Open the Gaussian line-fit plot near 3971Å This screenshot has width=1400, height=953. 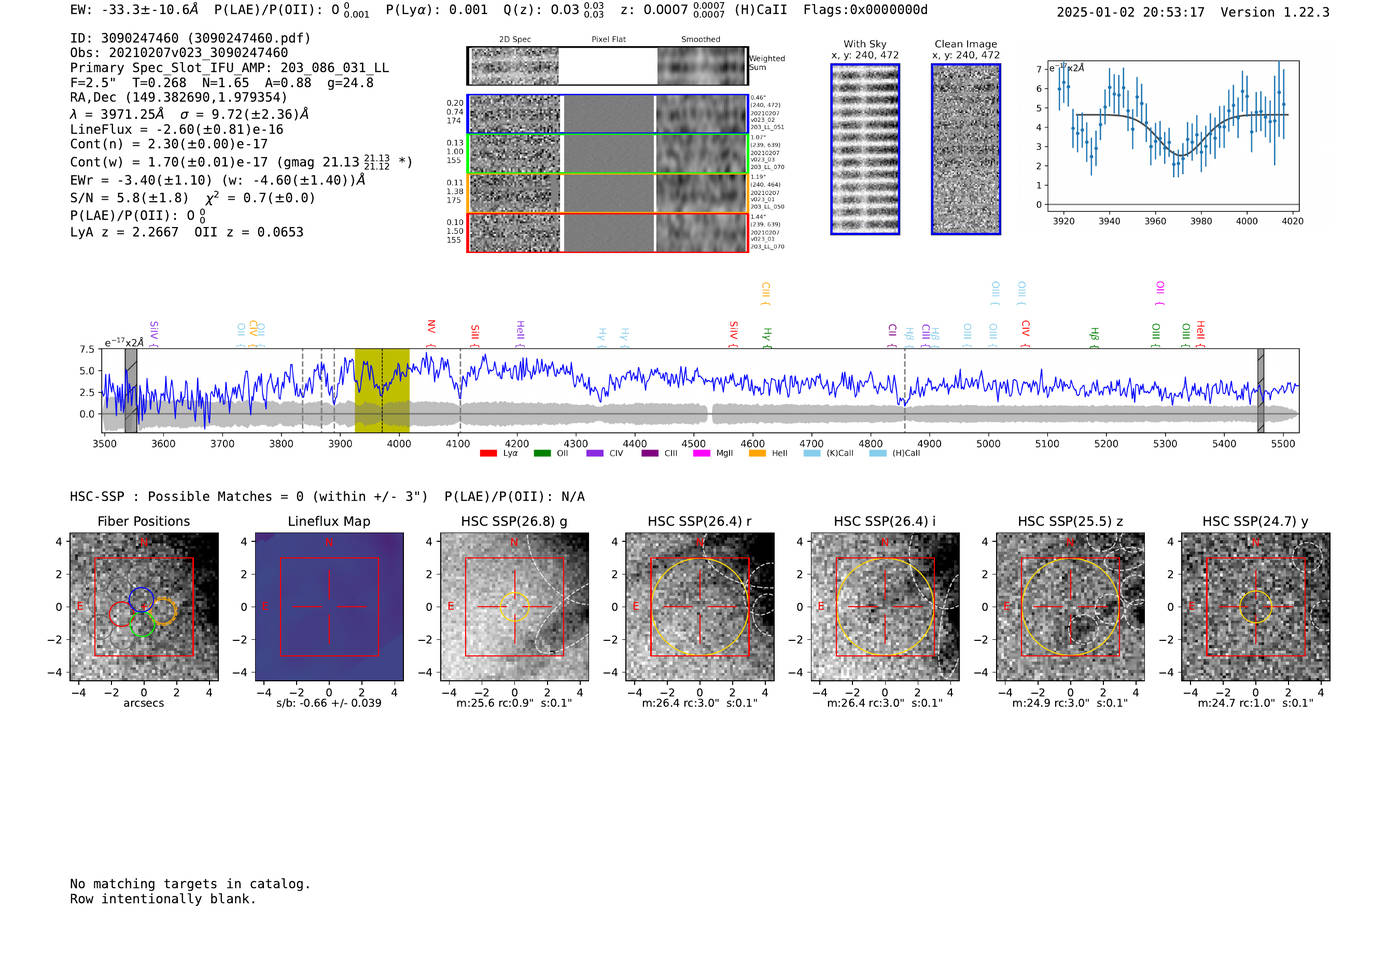pos(1174,135)
